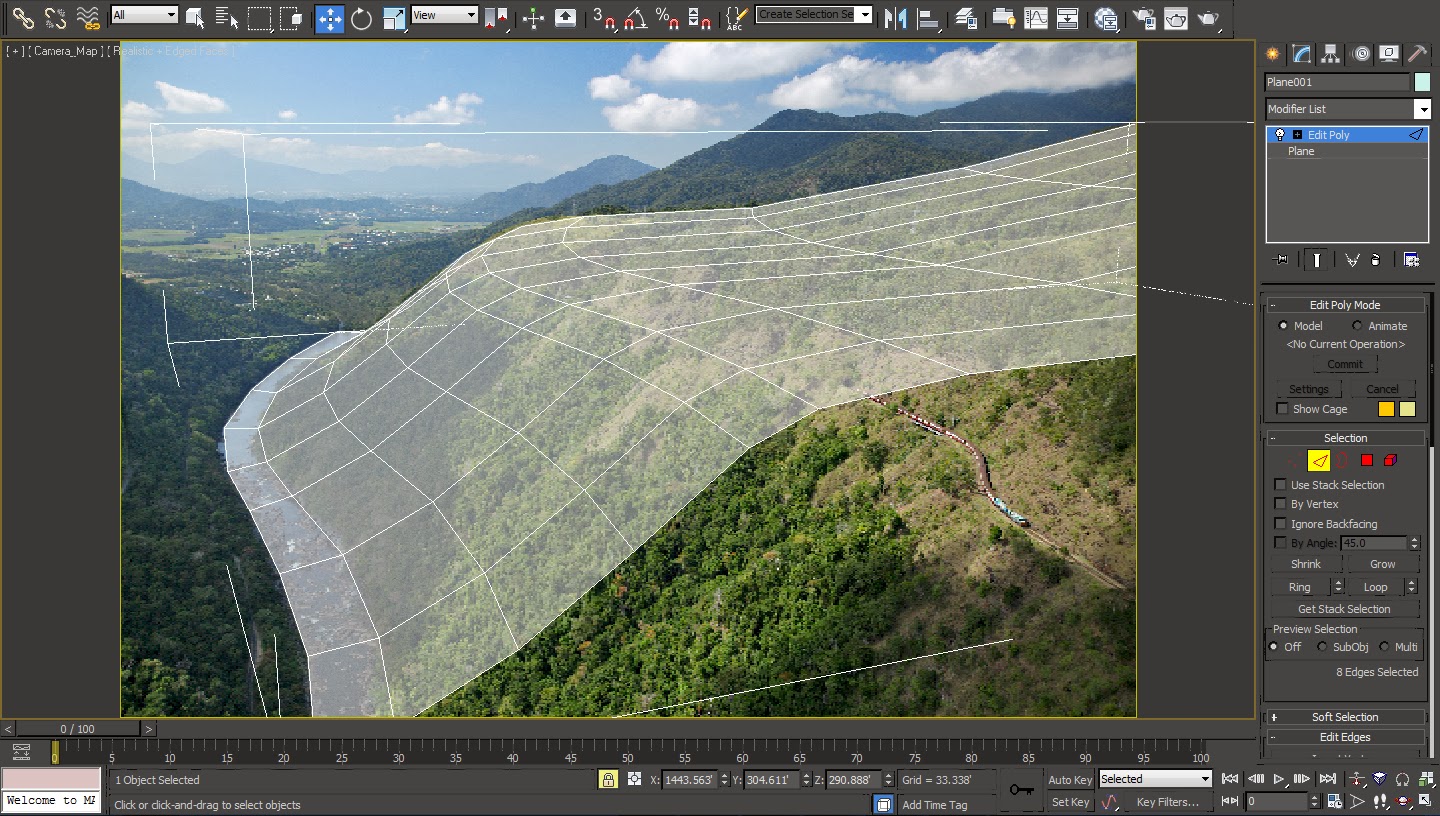Viewport: 1440px width, 816px height.
Task: Expand the Soft Selection rollout
Action: click(x=1344, y=717)
